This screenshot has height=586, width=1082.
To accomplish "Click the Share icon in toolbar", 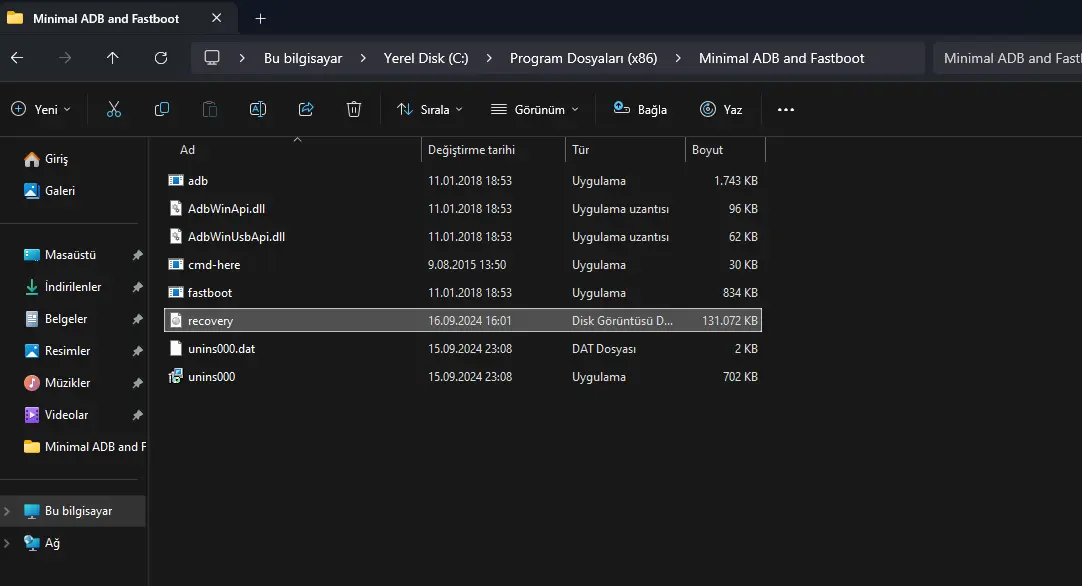I will coord(306,109).
